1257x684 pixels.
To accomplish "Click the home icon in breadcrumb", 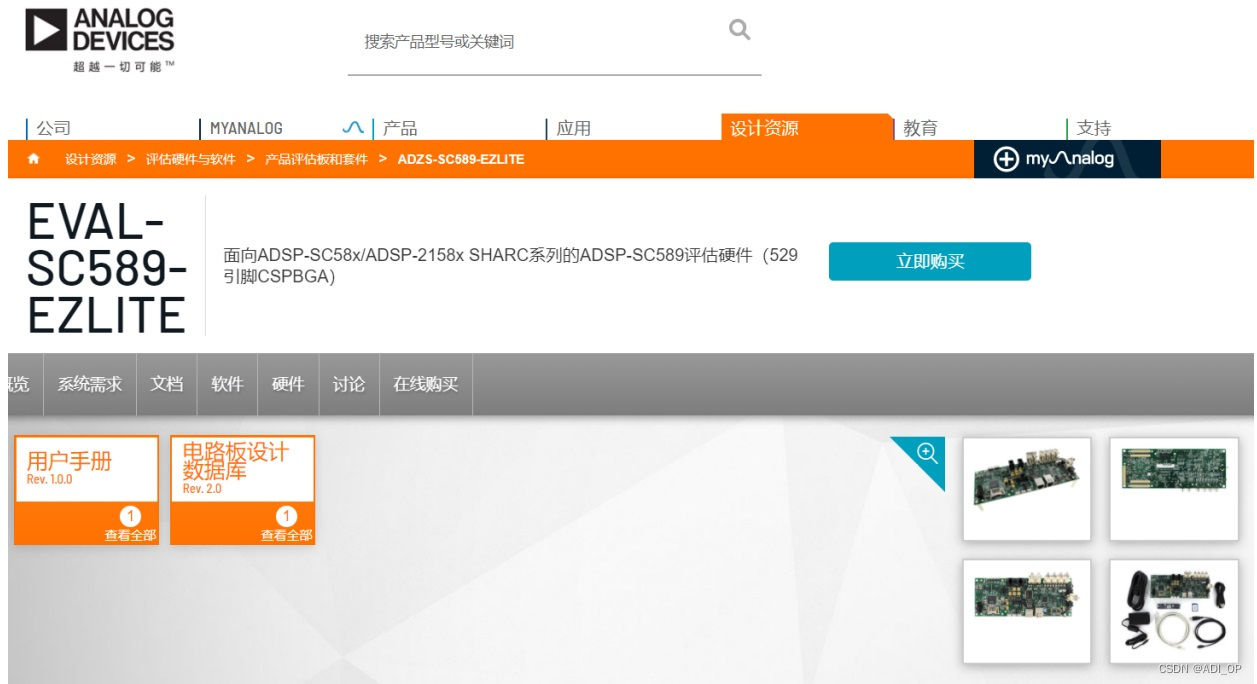I will (x=34, y=159).
